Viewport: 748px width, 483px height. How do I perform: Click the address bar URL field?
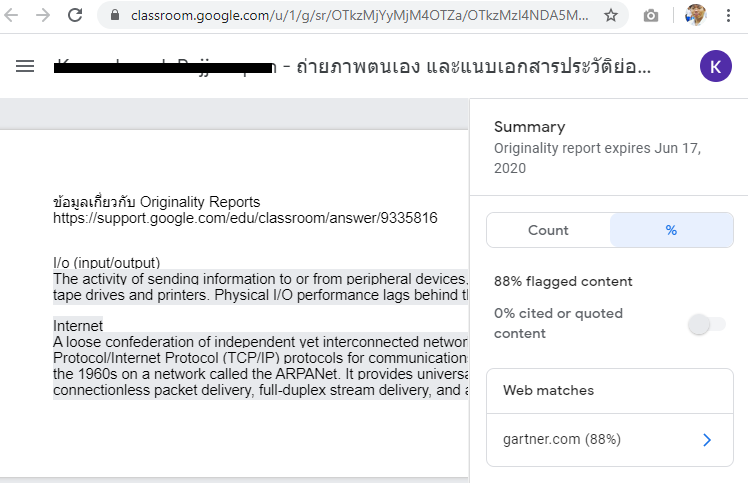360,16
